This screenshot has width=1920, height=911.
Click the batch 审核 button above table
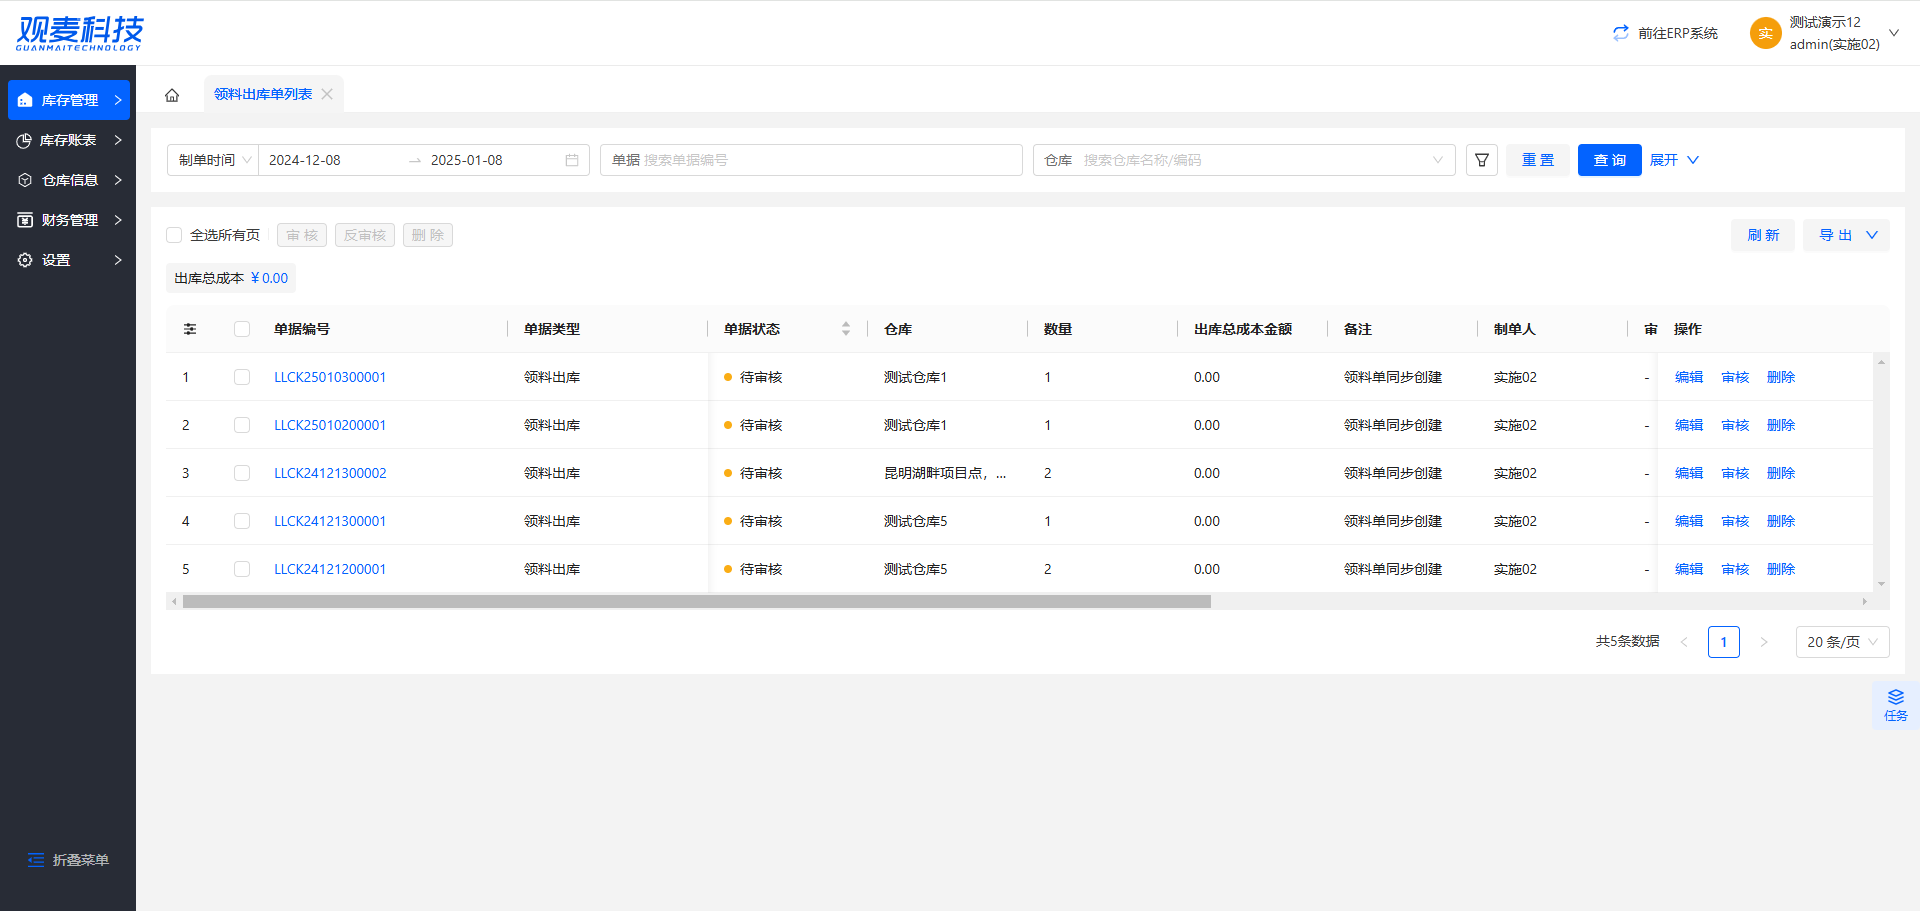[302, 235]
